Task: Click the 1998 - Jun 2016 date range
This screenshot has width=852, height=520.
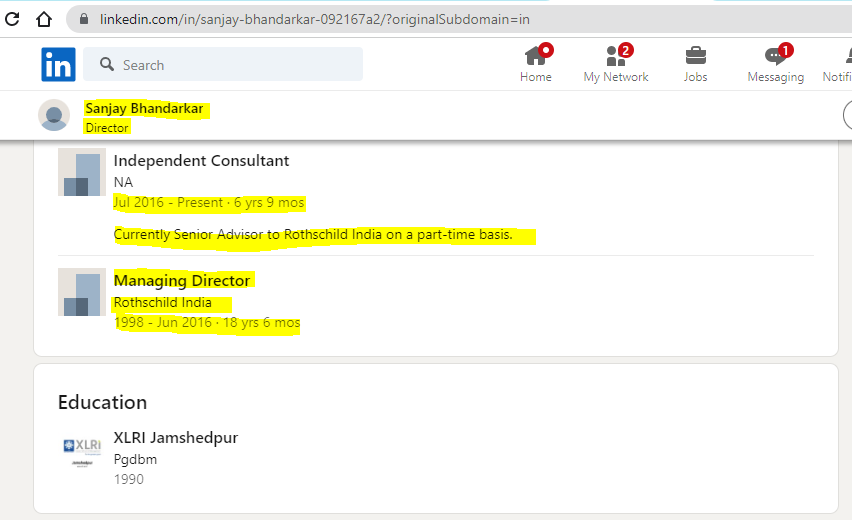Action: (x=206, y=323)
